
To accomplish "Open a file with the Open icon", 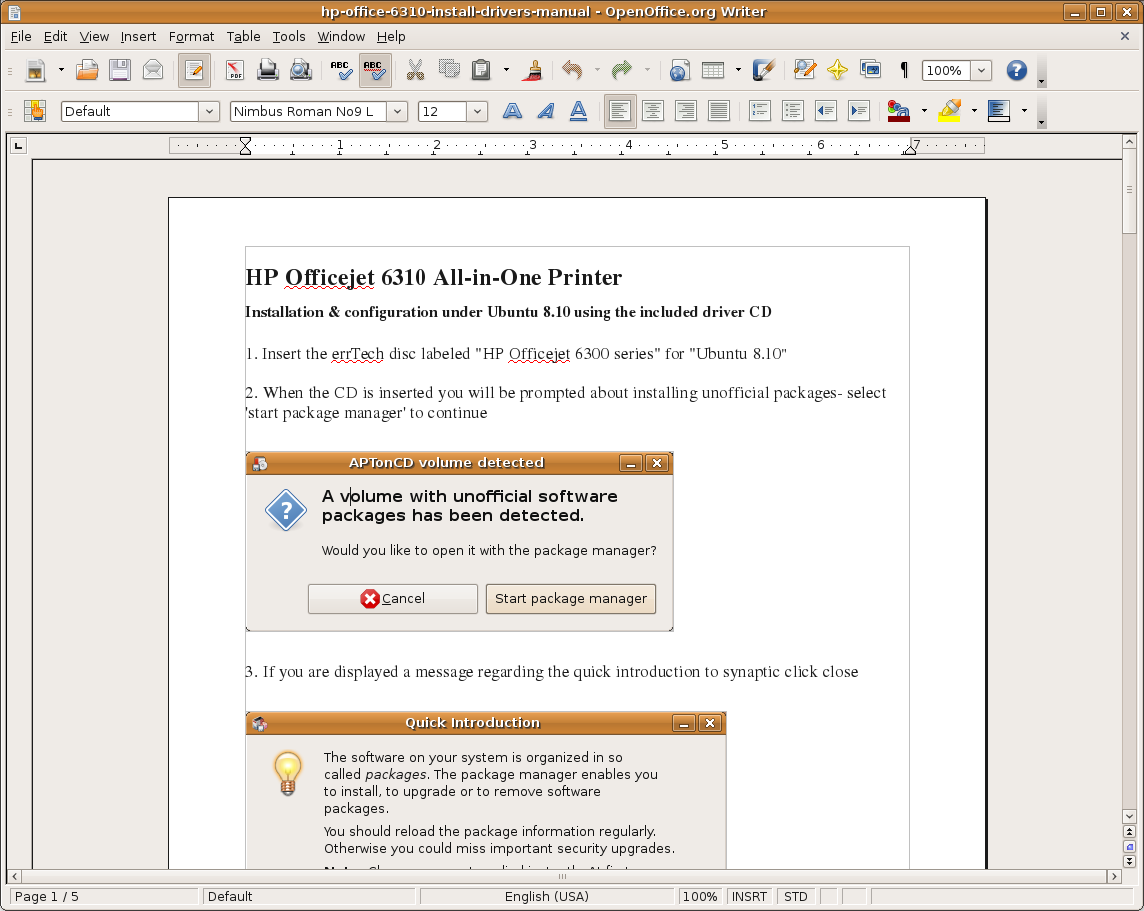I will click(88, 71).
